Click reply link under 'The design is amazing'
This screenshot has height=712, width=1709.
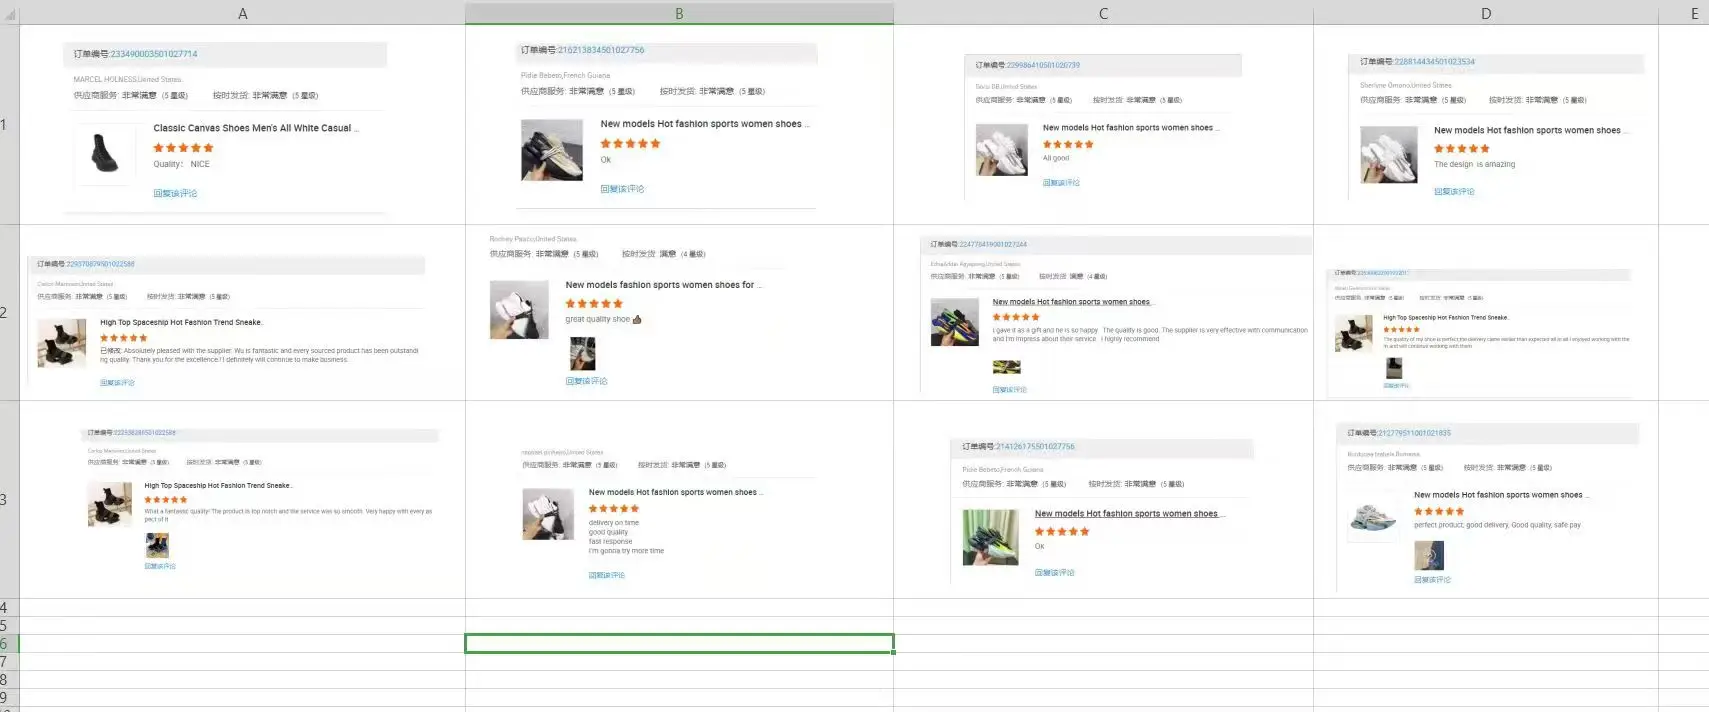(1454, 191)
